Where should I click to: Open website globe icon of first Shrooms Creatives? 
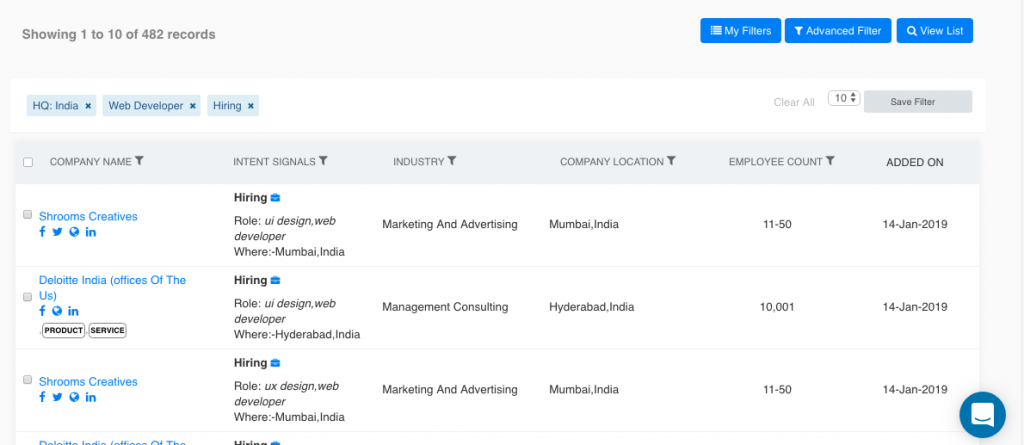coord(74,232)
